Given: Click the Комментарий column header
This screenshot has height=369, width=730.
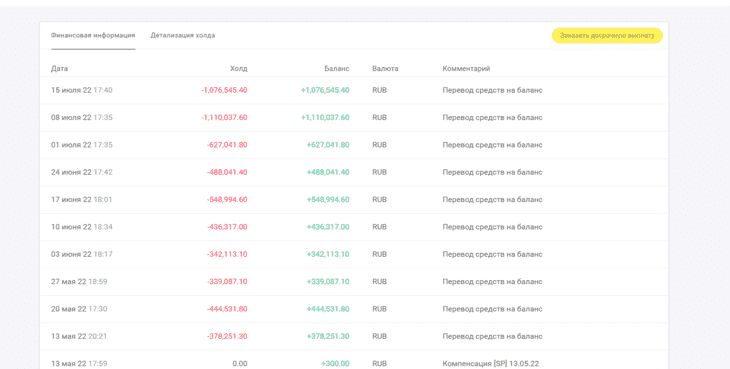Looking at the screenshot, I should point(466,68).
